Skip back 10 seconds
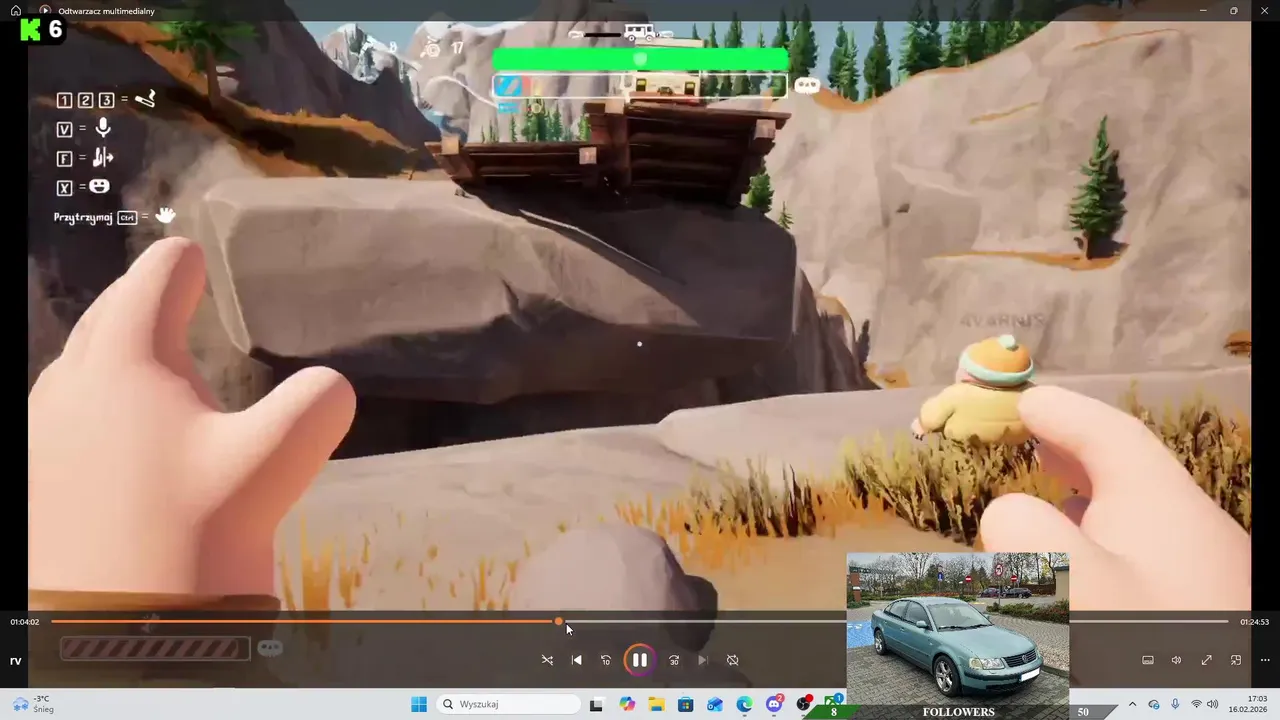The width and height of the screenshot is (1280, 720). [605, 660]
